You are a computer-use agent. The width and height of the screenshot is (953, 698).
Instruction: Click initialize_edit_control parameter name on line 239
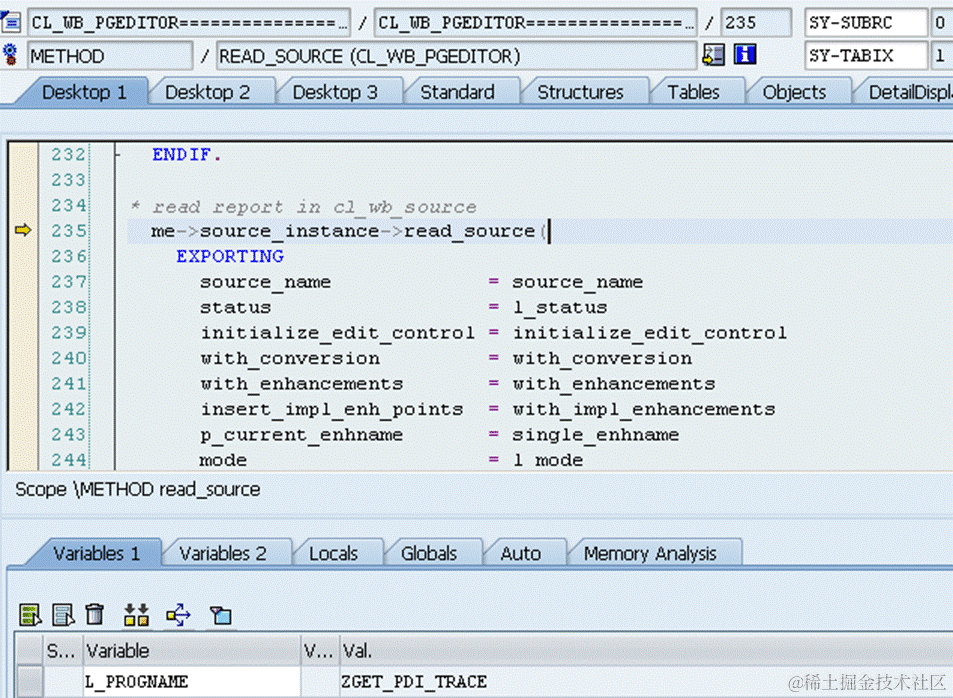click(x=337, y=333)
